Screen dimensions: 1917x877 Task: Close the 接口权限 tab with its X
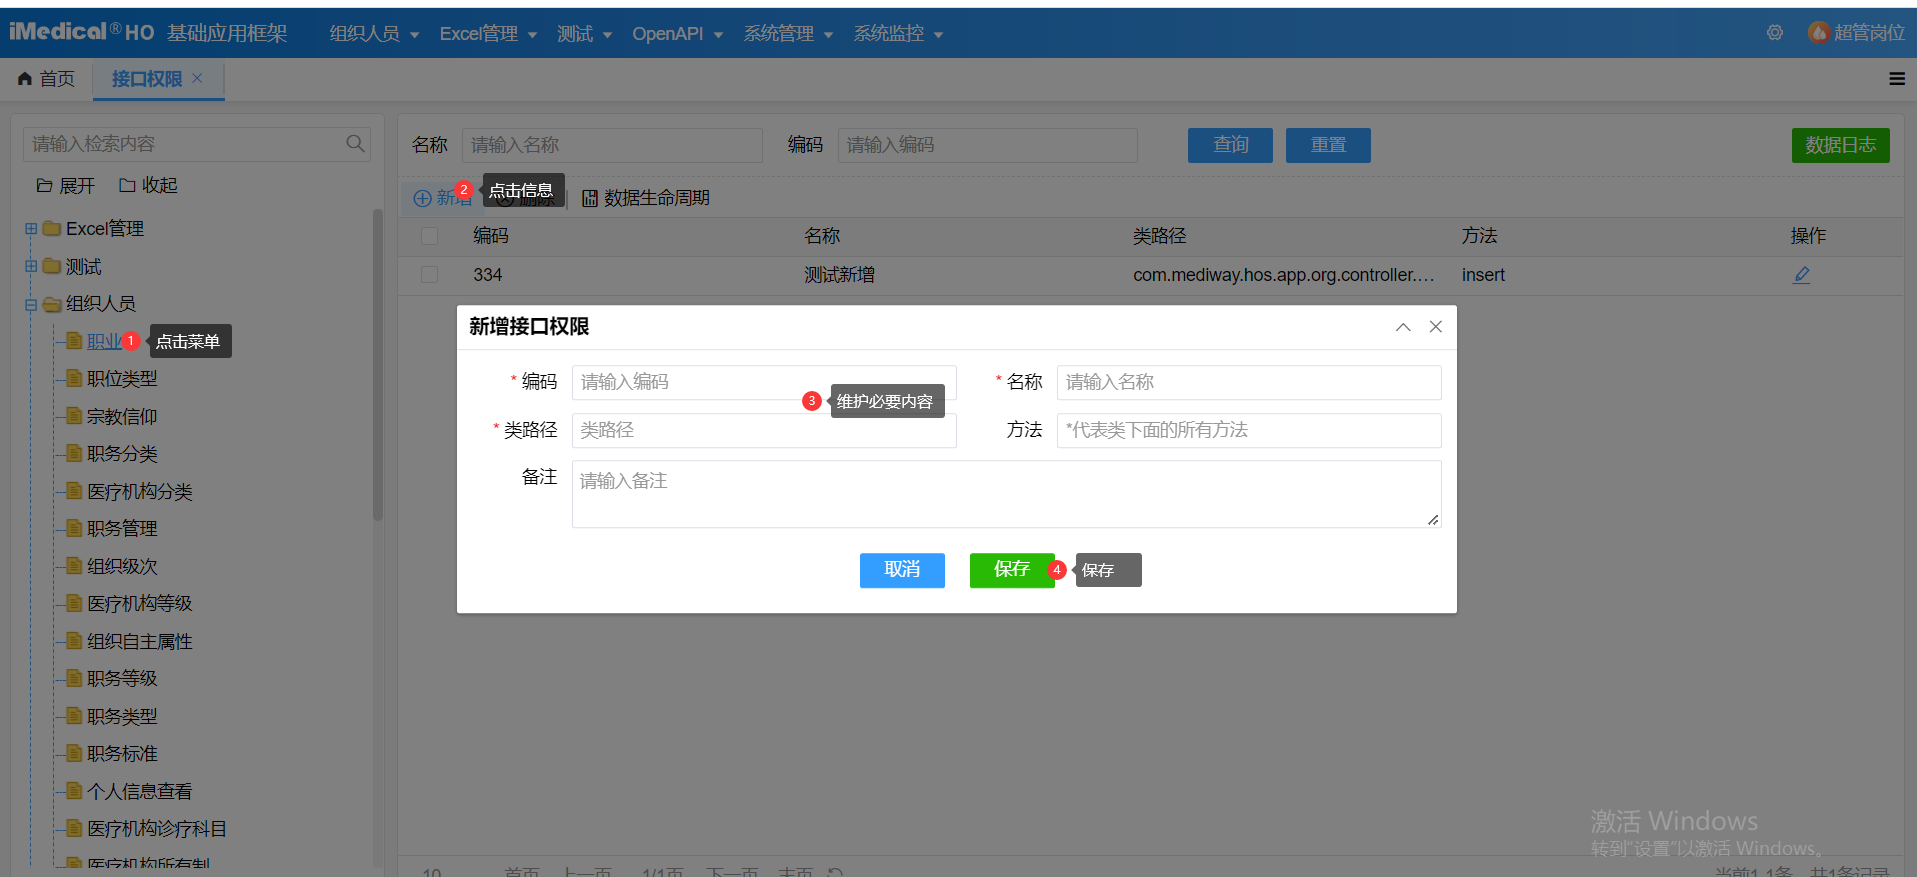pyautogui.click(x=198, y=78)
